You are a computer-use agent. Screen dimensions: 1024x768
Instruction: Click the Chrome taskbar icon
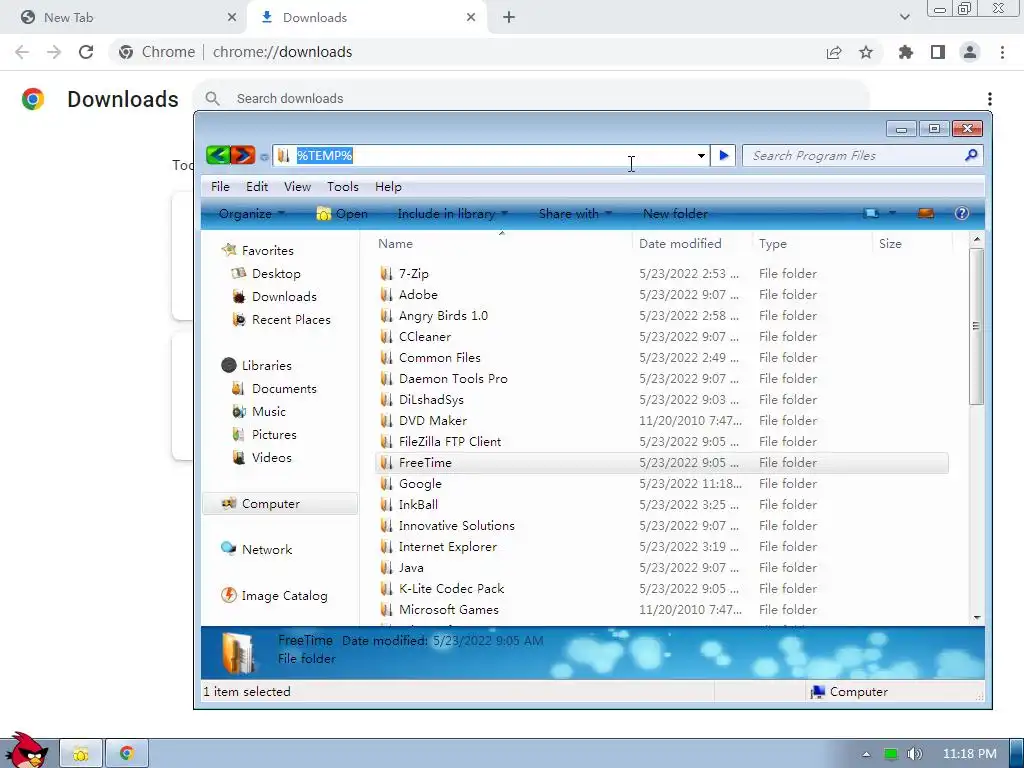pyautogui.click(x=127, y=754)
